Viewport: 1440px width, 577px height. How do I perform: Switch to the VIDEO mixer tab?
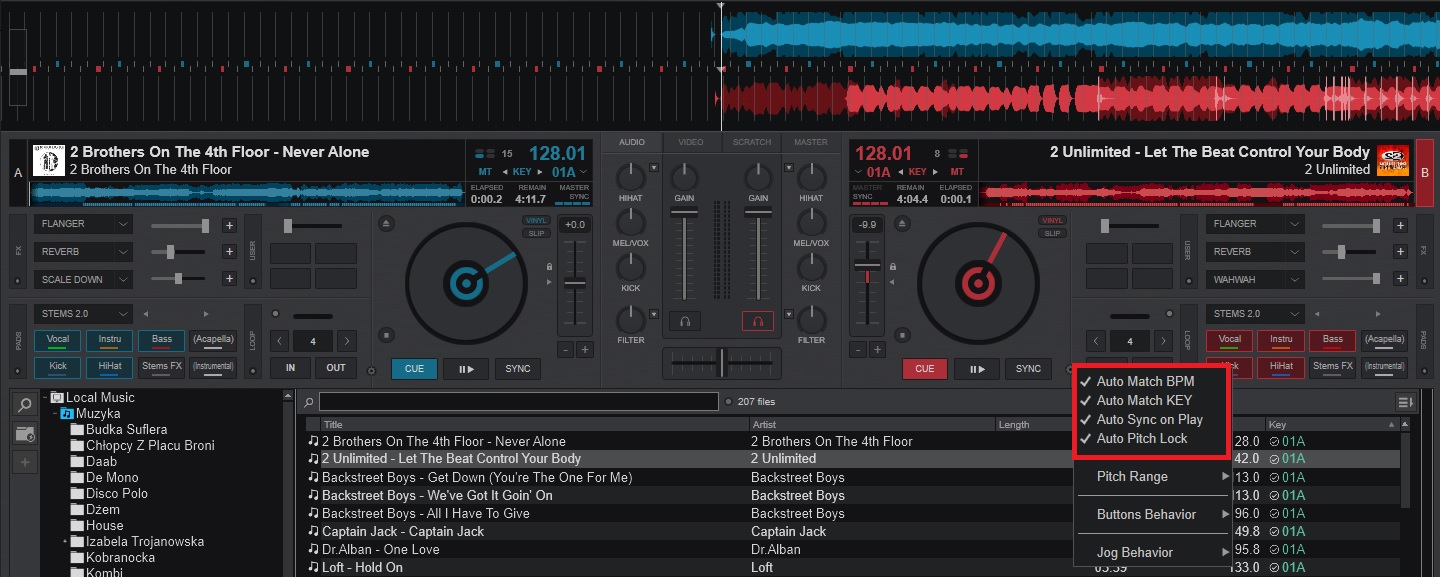point(691,142)
